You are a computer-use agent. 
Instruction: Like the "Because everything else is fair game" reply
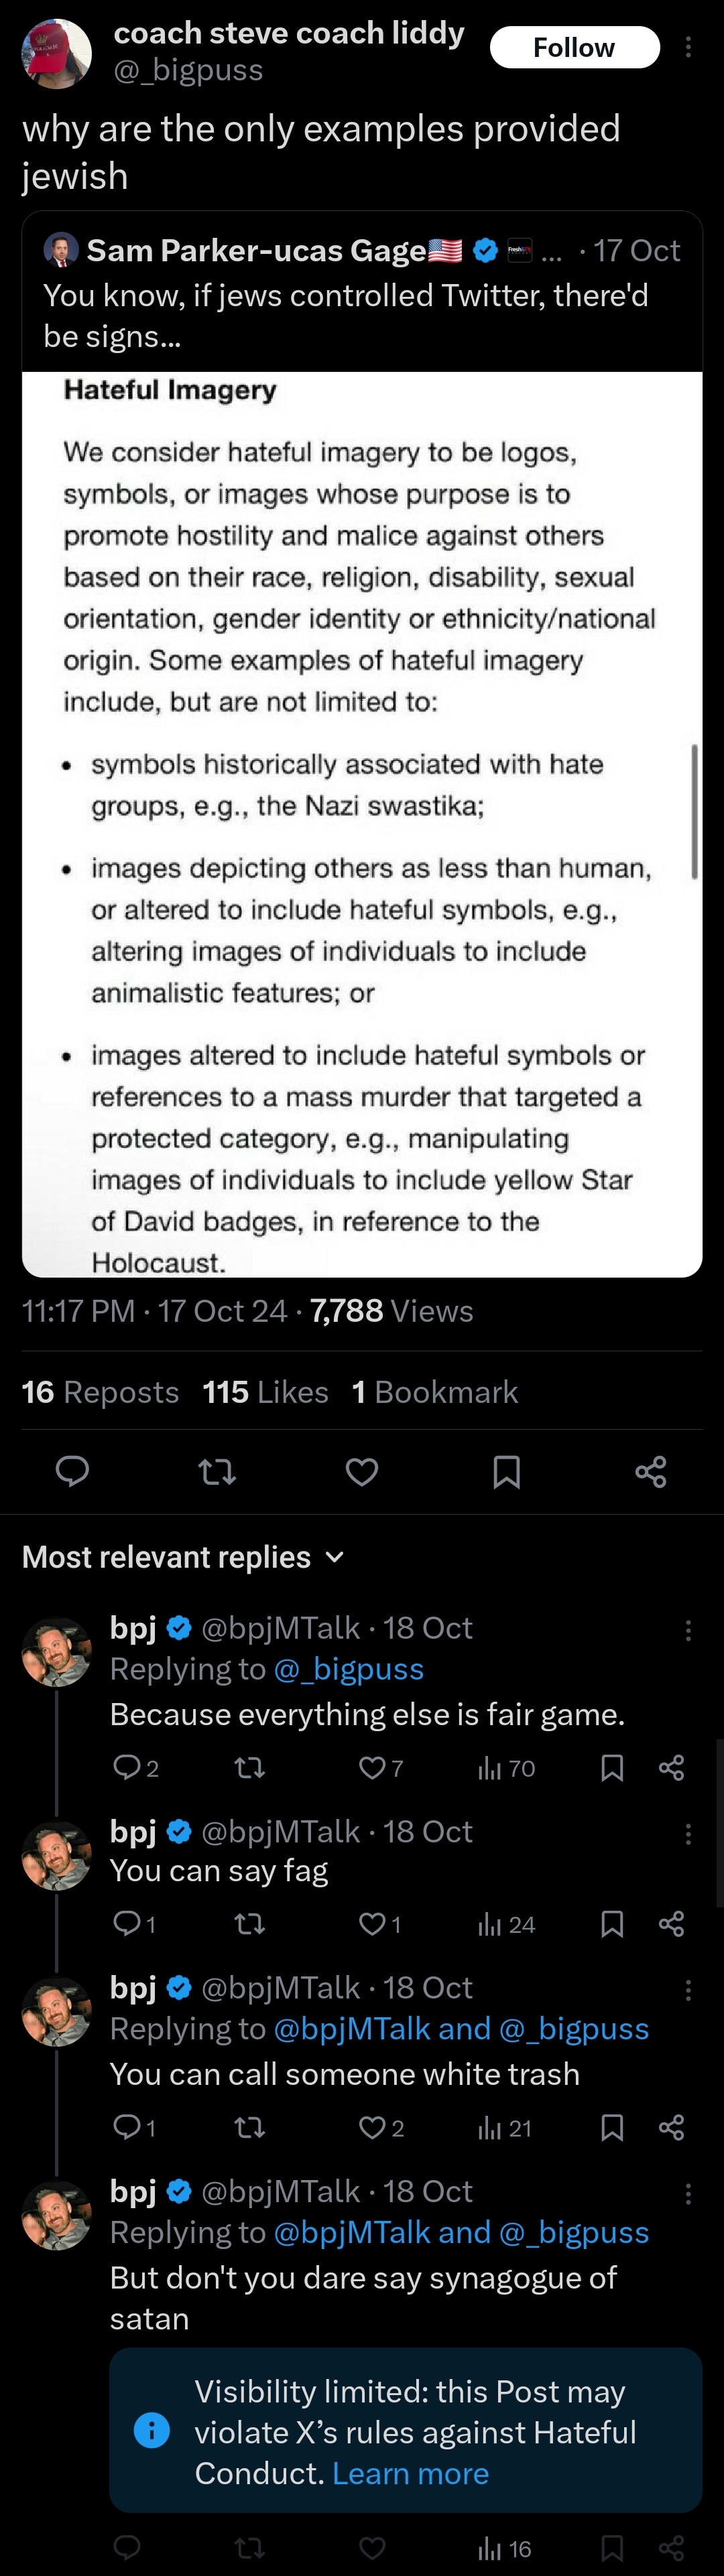point(372,1768)
